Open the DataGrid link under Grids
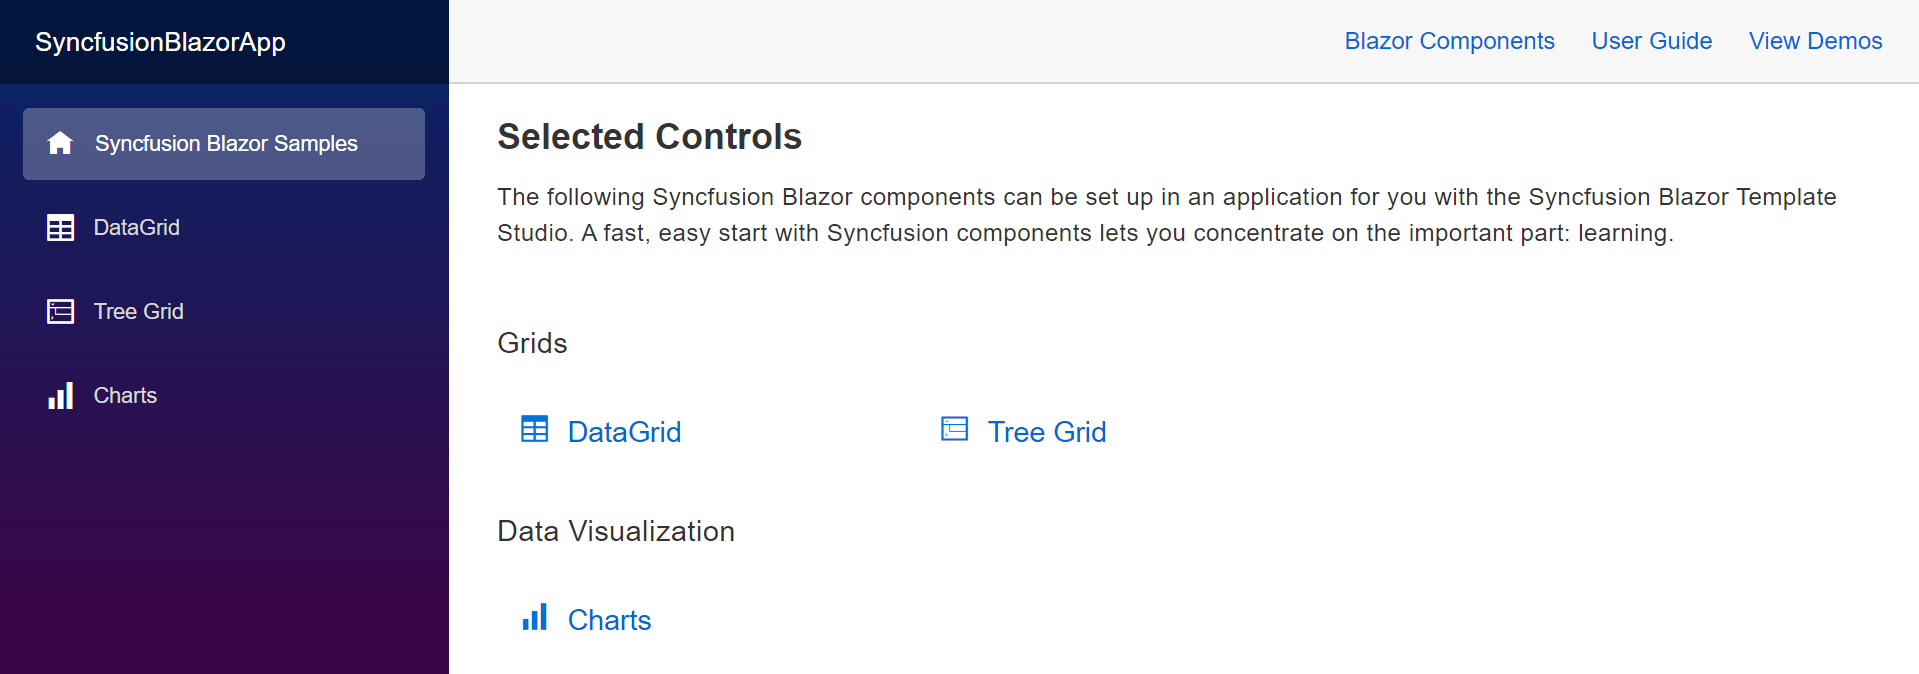The height and width of the screenshot is (674, 1919). pyautogui.click(x=624, y=431)
